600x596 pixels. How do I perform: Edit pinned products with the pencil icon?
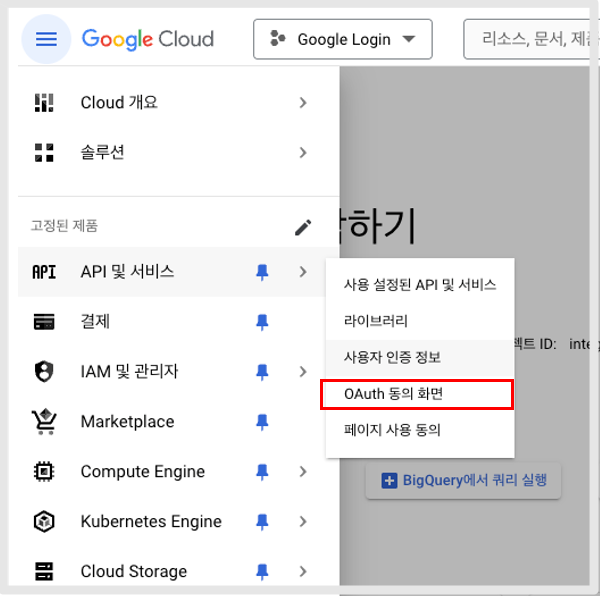(x=303, y=228)
